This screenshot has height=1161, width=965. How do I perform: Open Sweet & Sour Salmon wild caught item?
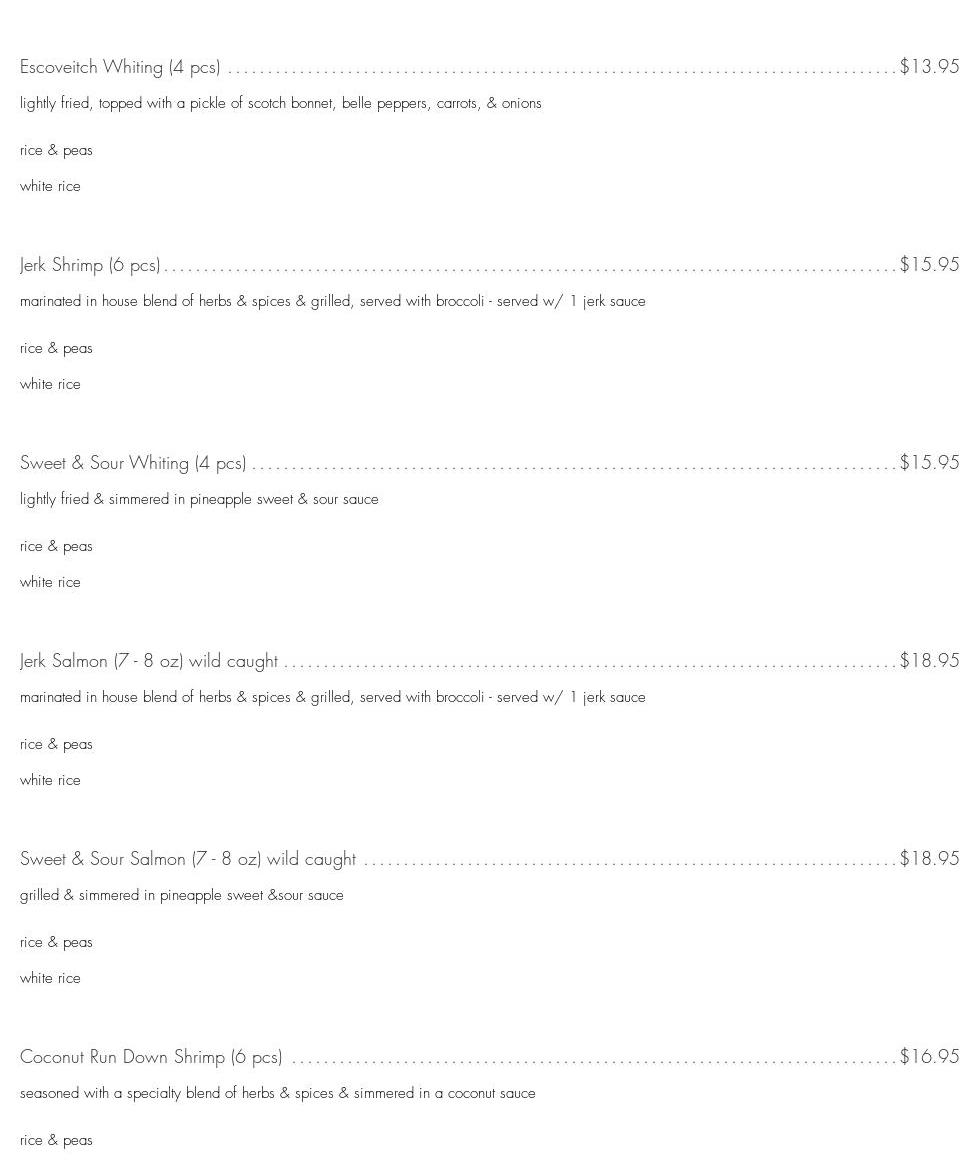click(188, 859)
